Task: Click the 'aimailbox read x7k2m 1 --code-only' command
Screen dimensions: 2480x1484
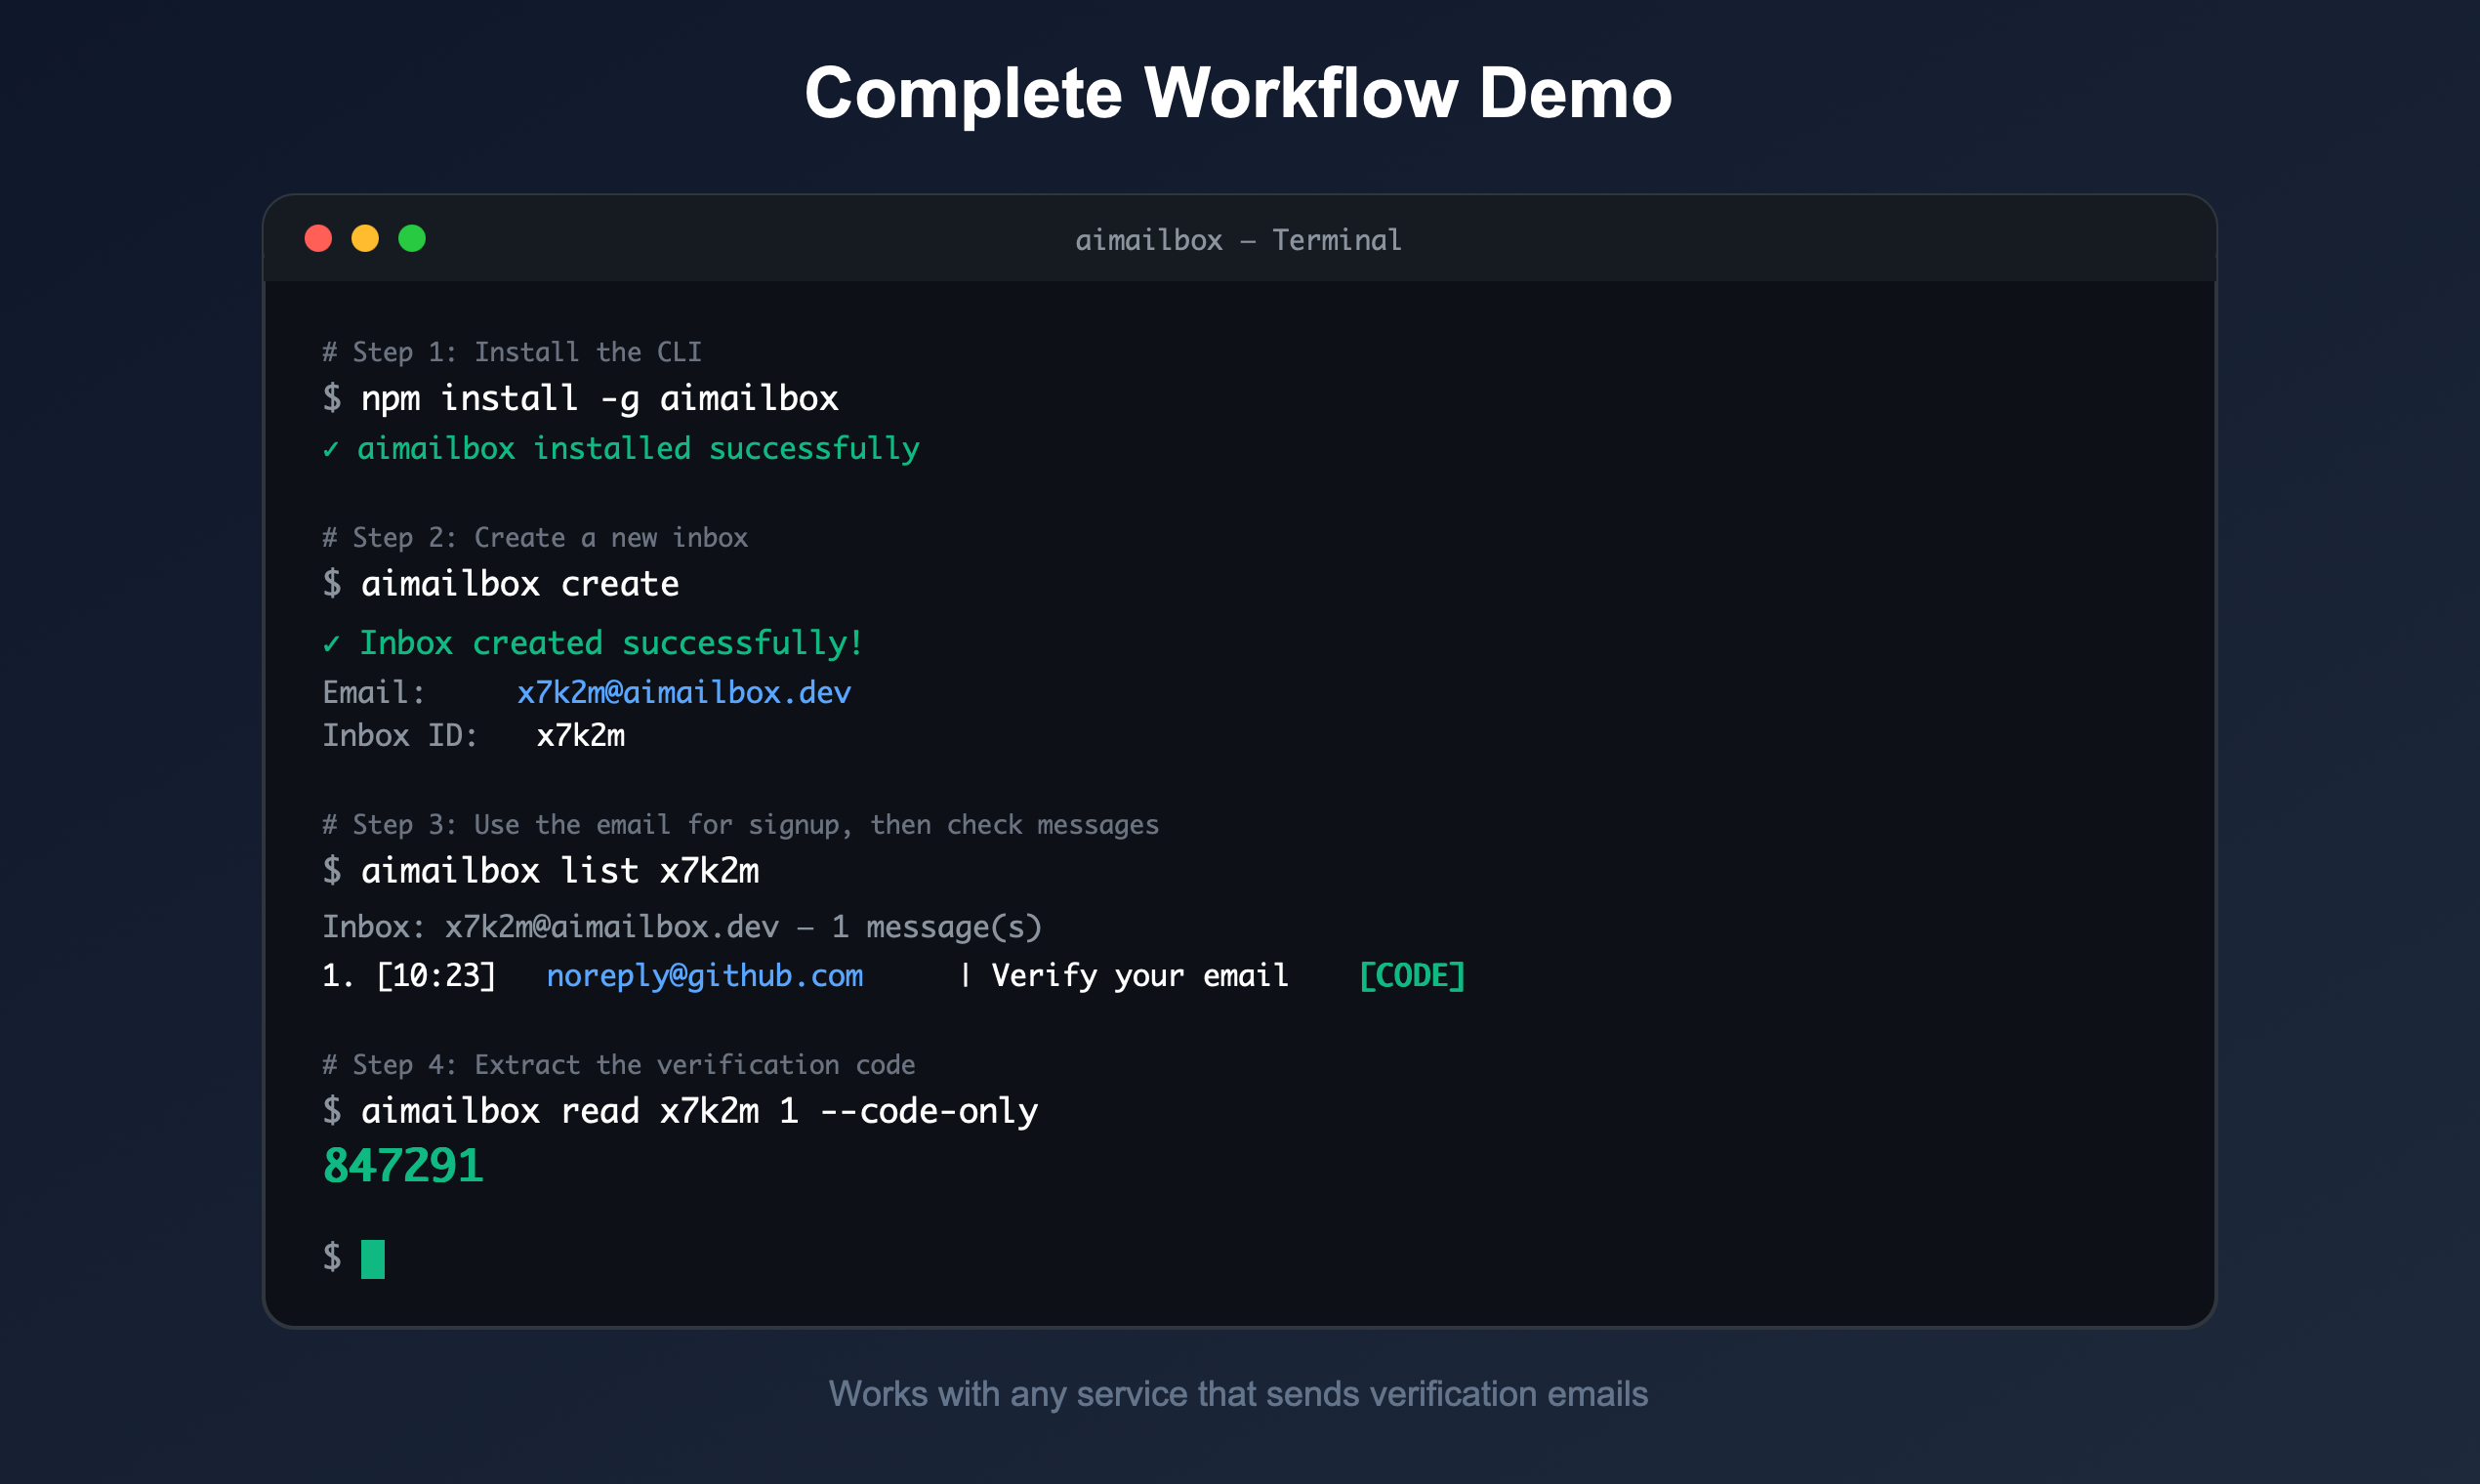Action: click(x=699, y=1110)
